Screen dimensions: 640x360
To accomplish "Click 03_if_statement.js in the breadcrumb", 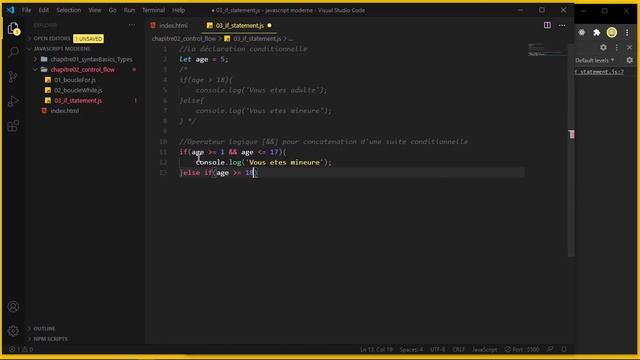I will point(257,39).
